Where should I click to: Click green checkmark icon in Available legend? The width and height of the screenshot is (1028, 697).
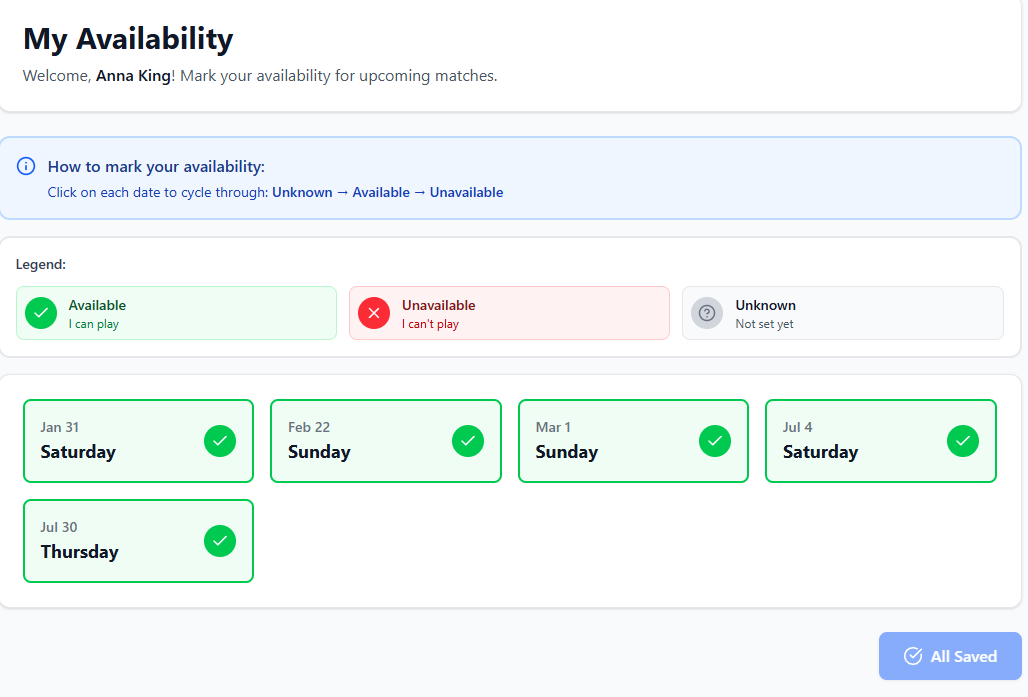(x=41, y=313)
